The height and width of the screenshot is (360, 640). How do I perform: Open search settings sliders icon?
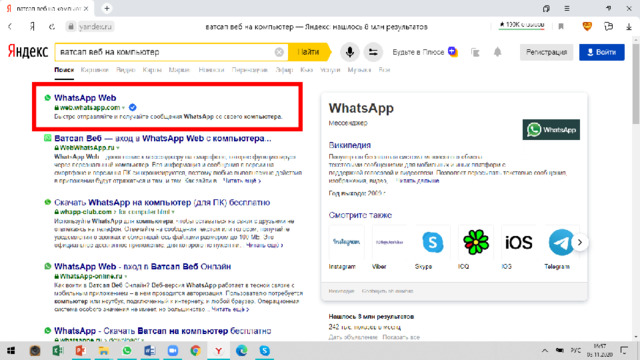373,52
